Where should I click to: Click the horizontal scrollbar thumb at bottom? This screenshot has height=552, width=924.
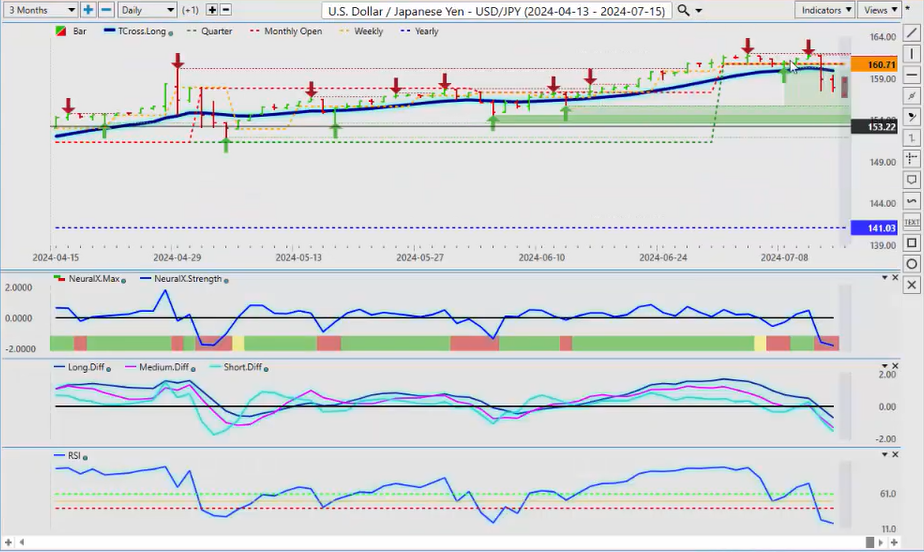[870, 542]
